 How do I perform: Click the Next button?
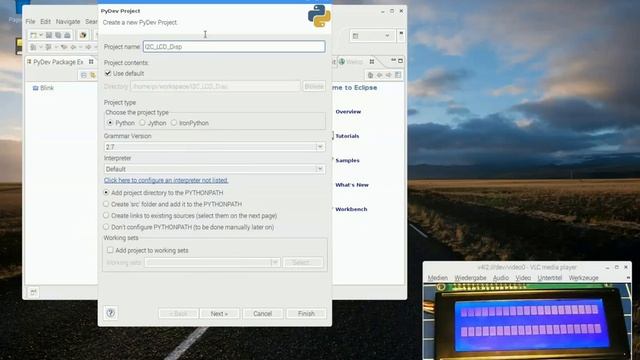tap(219, 313)
